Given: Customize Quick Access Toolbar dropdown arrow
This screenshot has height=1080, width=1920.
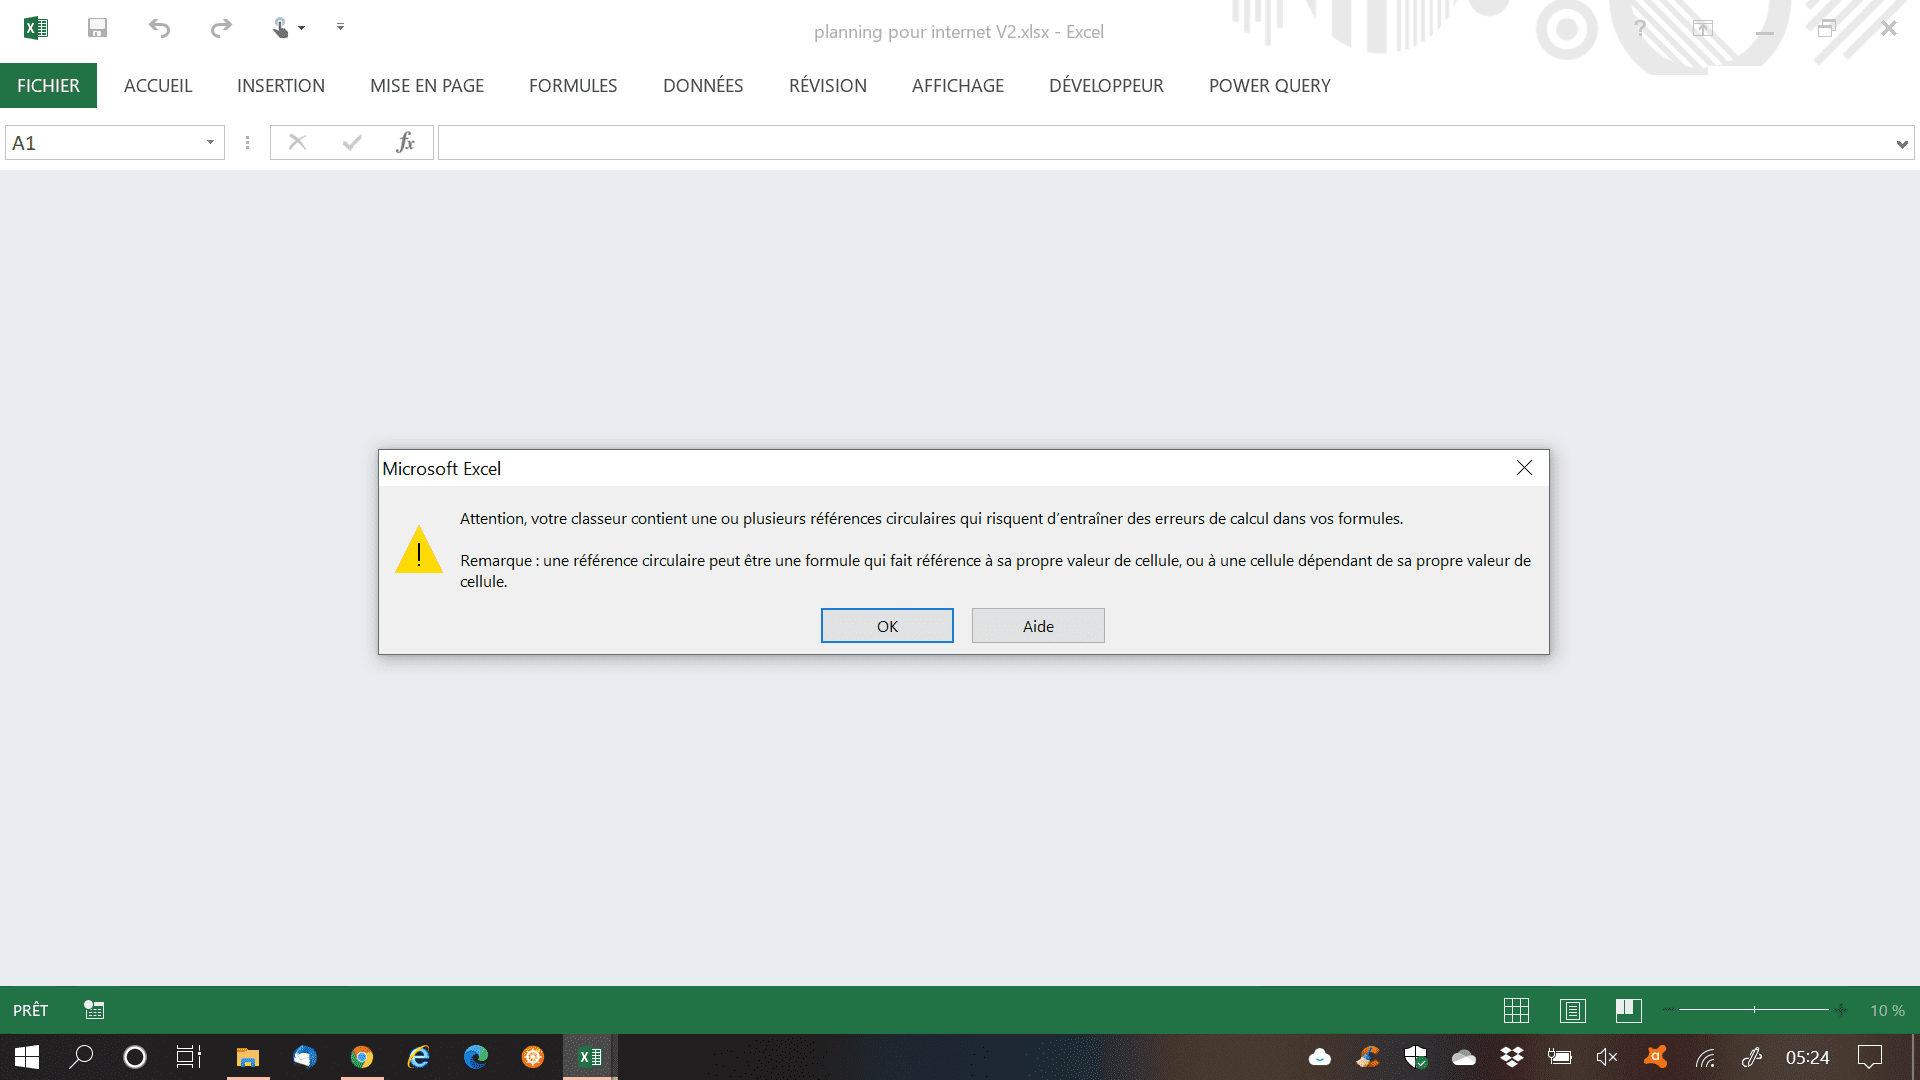Looking at the screenshot, I should [340, 27].
